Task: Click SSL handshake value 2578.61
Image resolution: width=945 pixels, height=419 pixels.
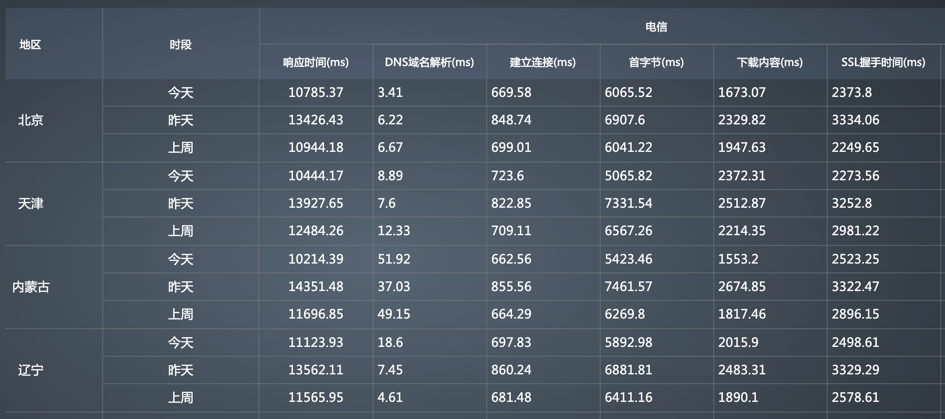Action: 855,397
